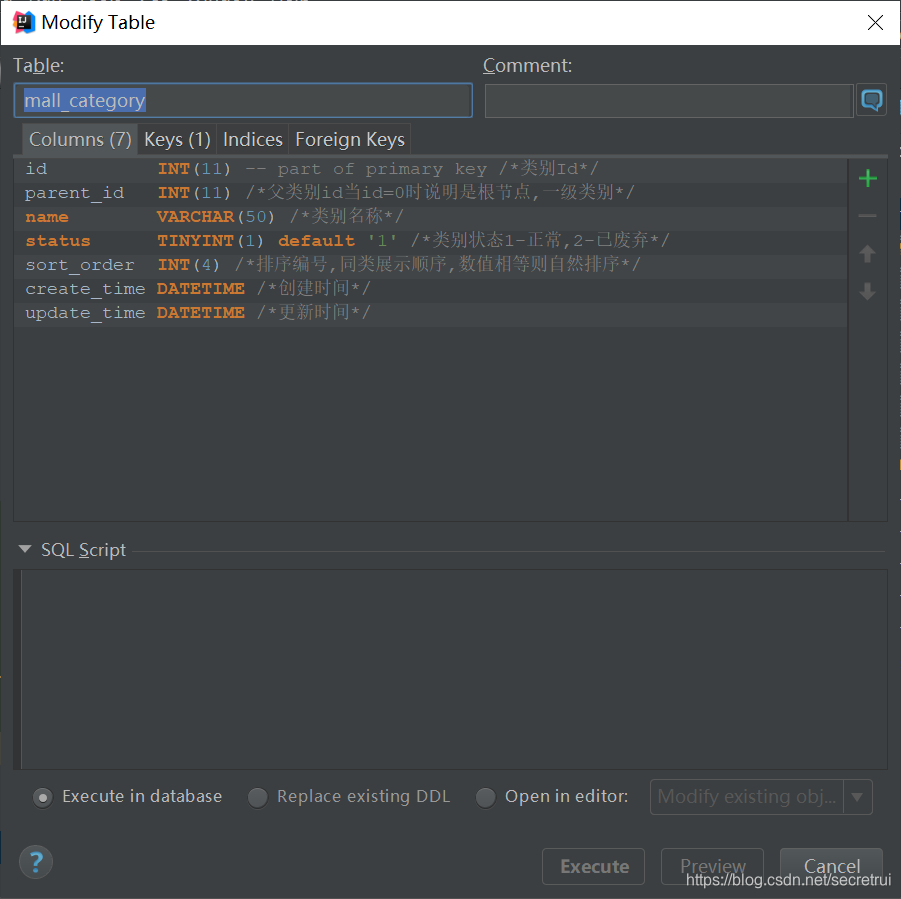Open the Modify existing object dropdown
Screen dimensions: 901x899
pos(857,797)
